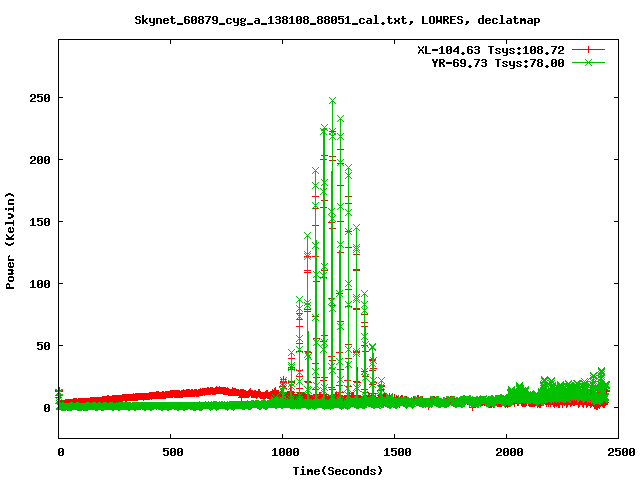This screenshot has height=480, width=640.
Task: Select the legend entry 'YR-69.73 Tsys:78.00'
Action: coord(498,63)
